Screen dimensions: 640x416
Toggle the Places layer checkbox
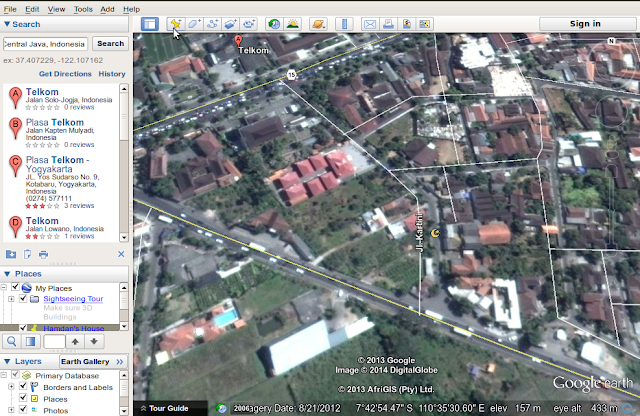click(x=23, y=398)
